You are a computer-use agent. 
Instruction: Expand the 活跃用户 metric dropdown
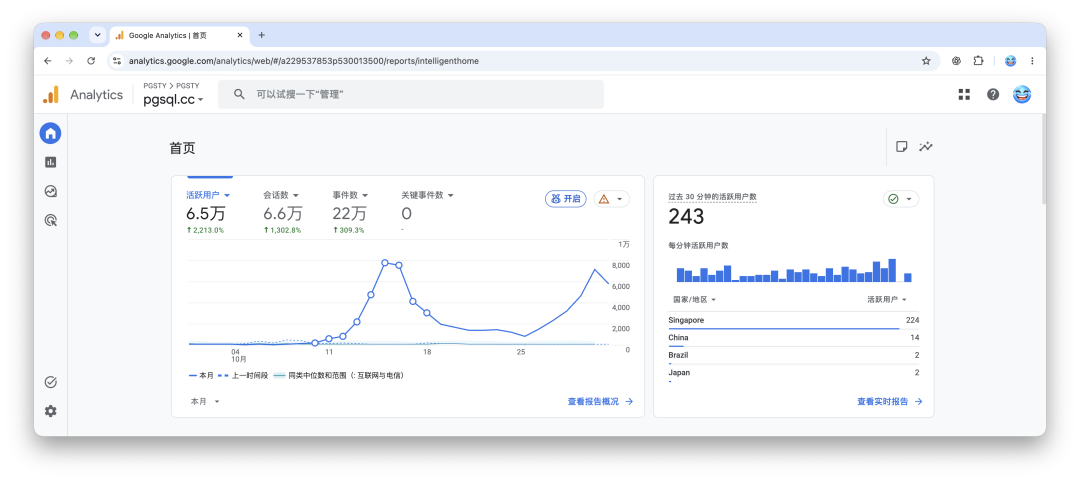[x=208, y=195]
